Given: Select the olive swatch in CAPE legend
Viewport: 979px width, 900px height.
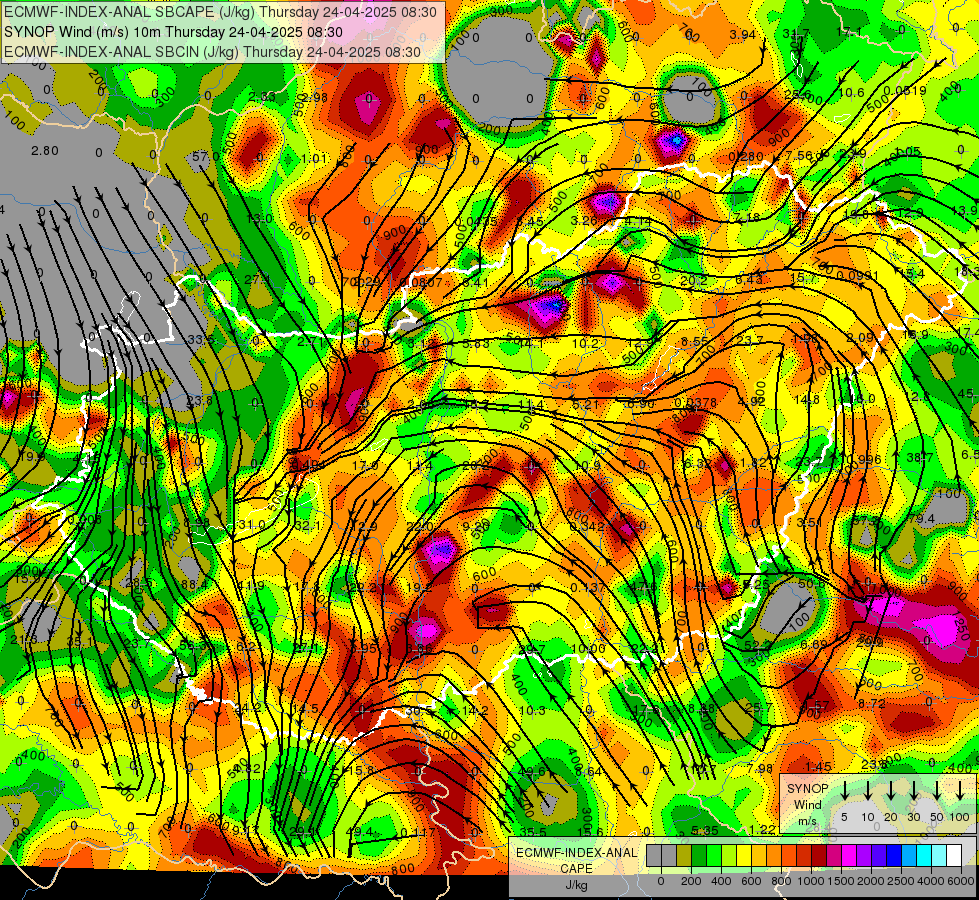Looking at the screenshot, I should pos(684,856).
